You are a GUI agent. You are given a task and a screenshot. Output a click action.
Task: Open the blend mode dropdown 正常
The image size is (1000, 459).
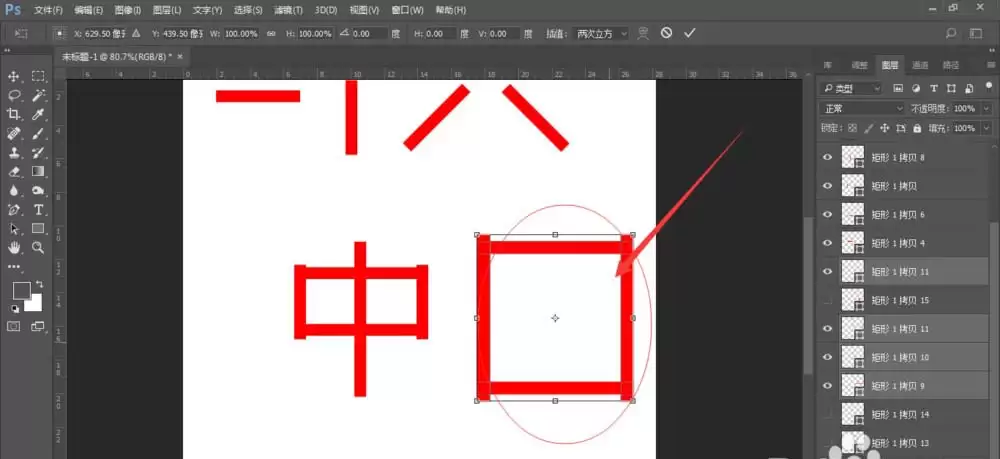pos(862,108)
